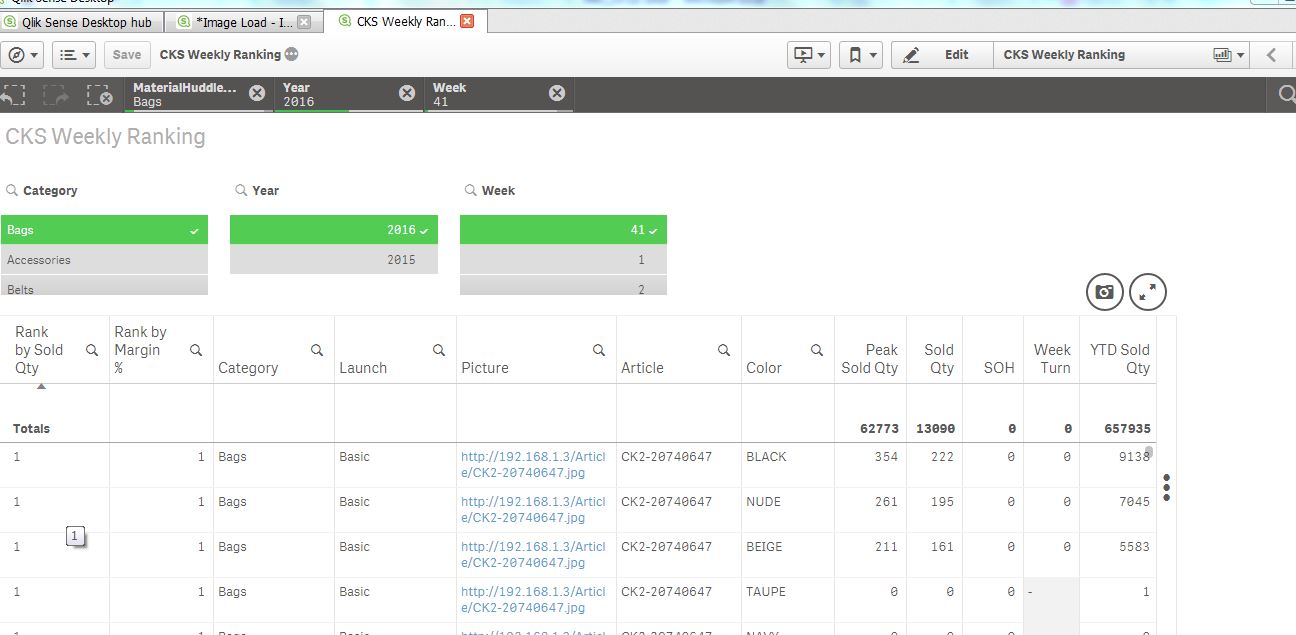
Task: Search the Rank by Sold Qty column
Action: coord(92,350)
